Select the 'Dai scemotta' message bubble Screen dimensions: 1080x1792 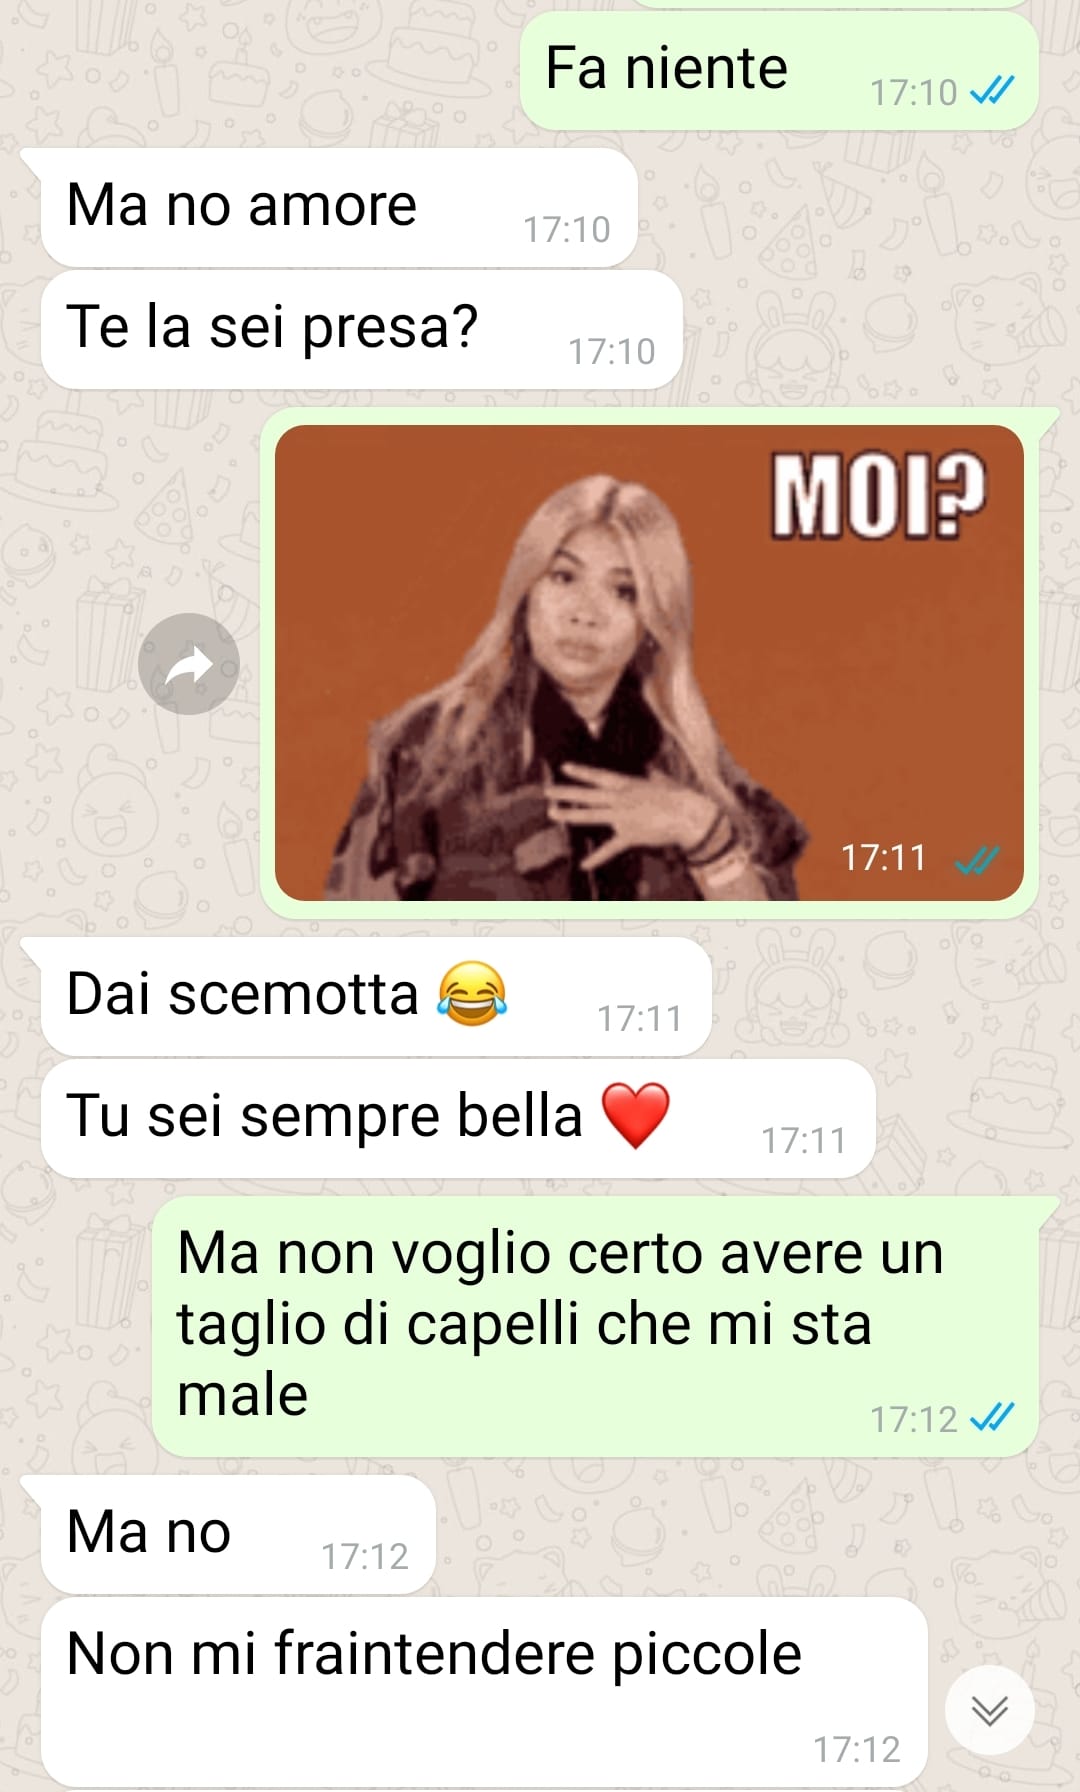[x=376, y=996]
